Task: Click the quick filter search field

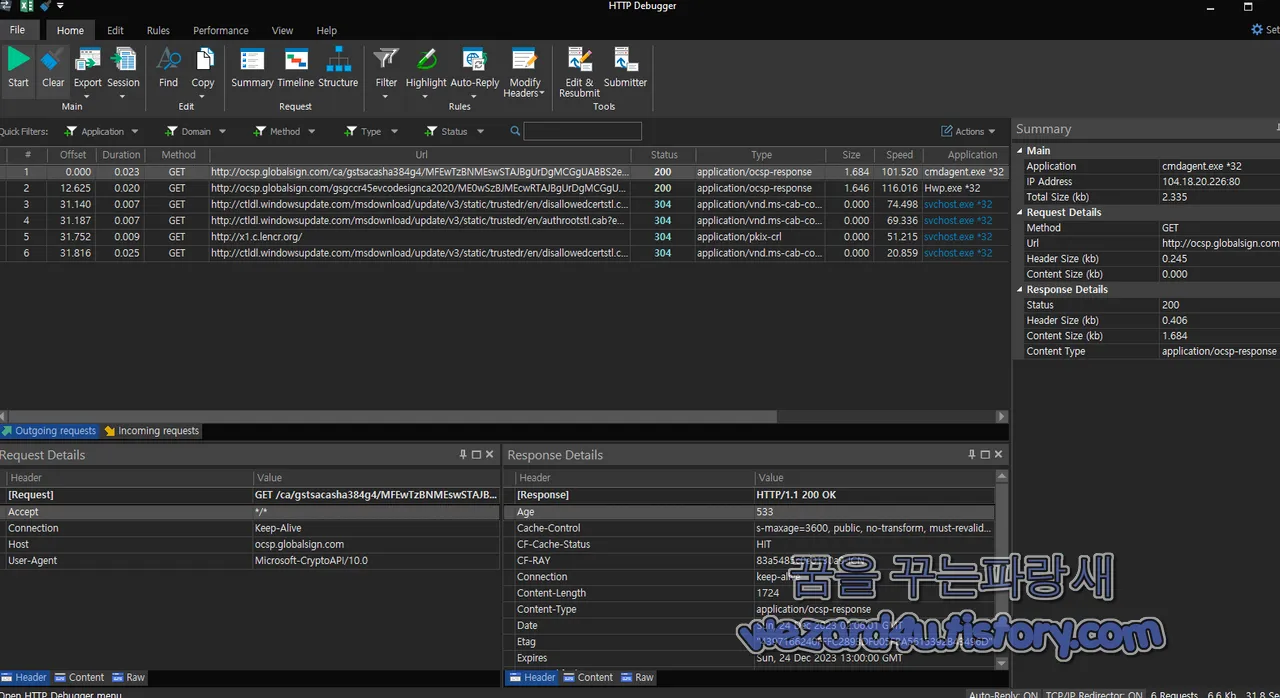Action: 583,131
